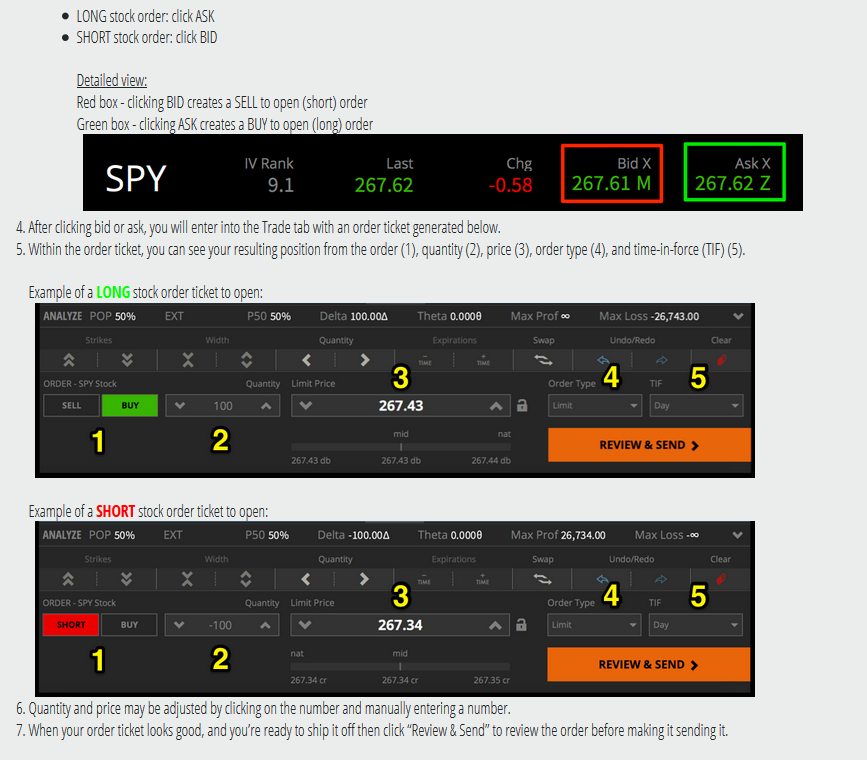The width and height of the screenshot is (867, 760).
Task: Collapse long ticket using chevron beside Max Loss -26,743.00
Action: coord(738,316)
